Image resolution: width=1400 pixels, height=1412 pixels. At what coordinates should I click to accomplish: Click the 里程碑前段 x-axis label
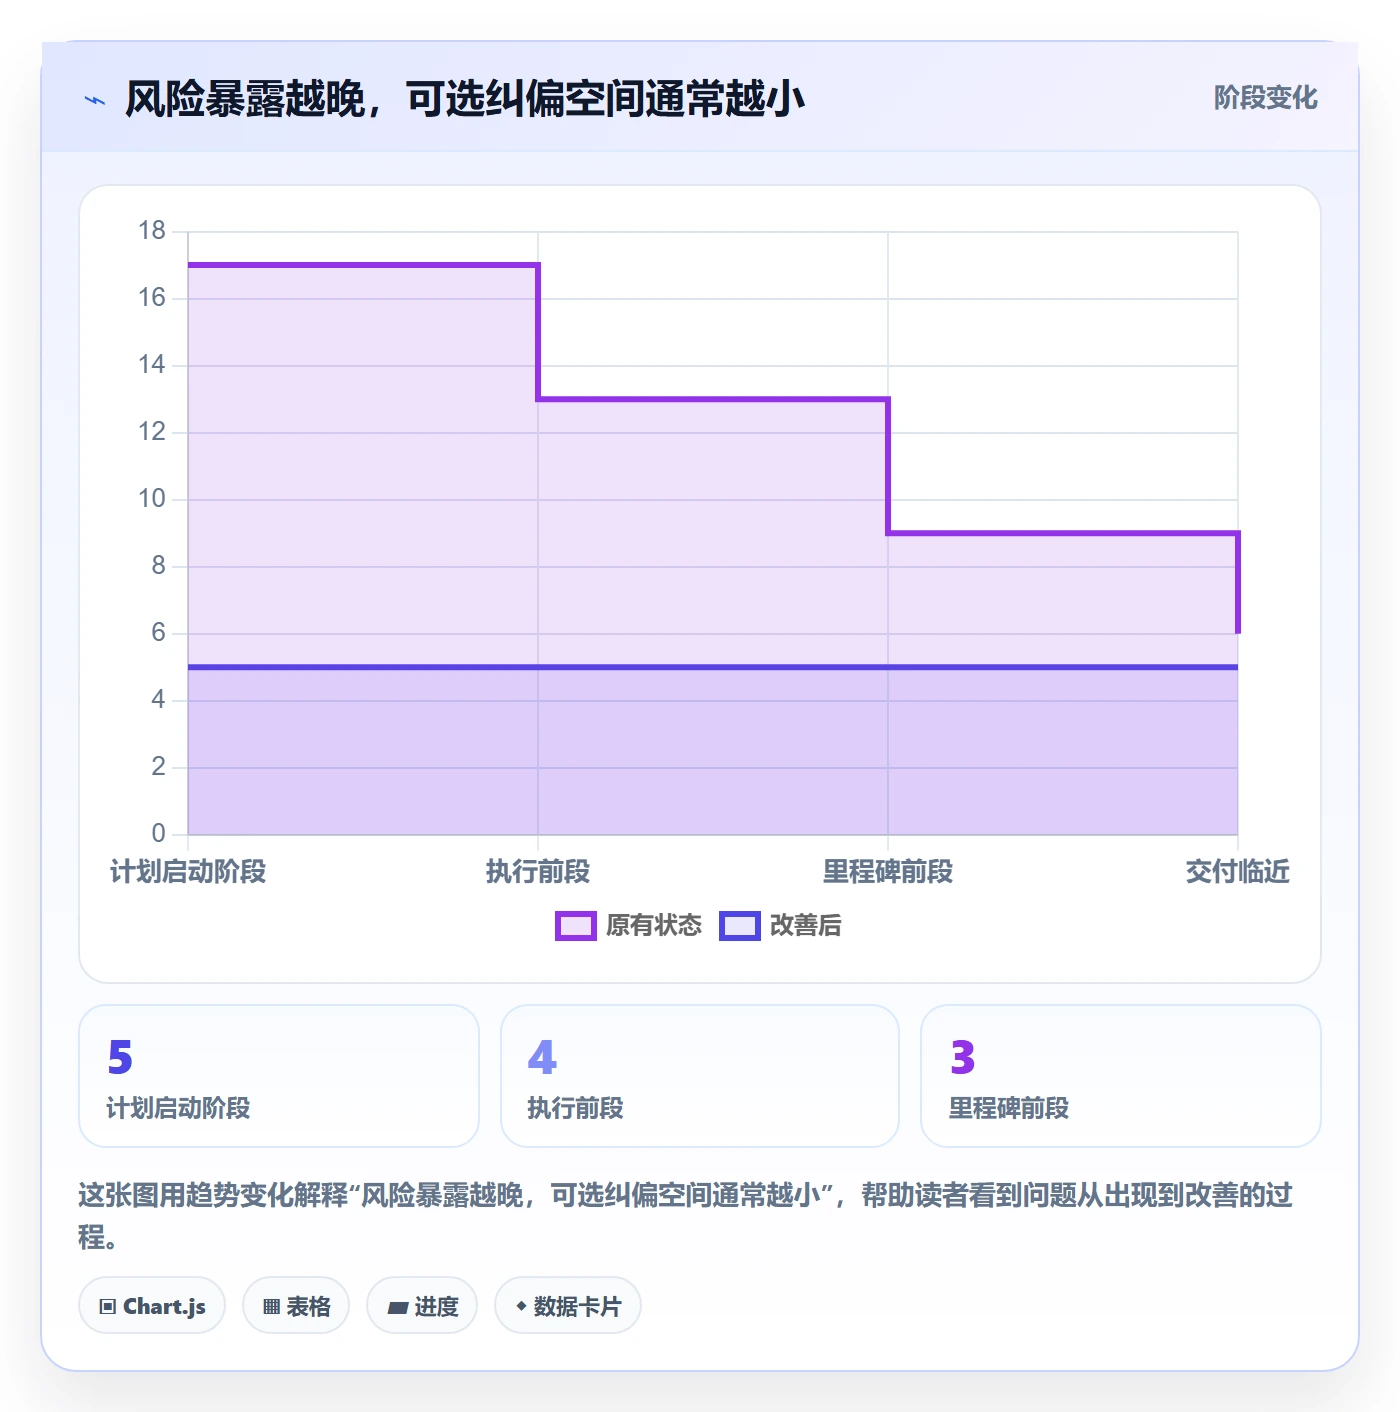[888, 872]
